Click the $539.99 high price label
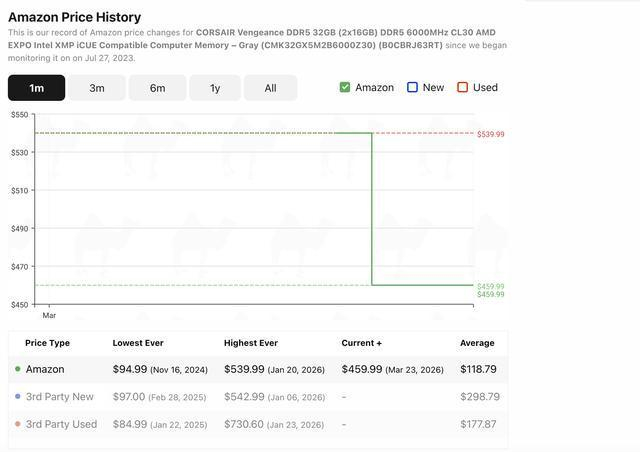Viewport: 640px width, 452px height. [x=490, y=134]
